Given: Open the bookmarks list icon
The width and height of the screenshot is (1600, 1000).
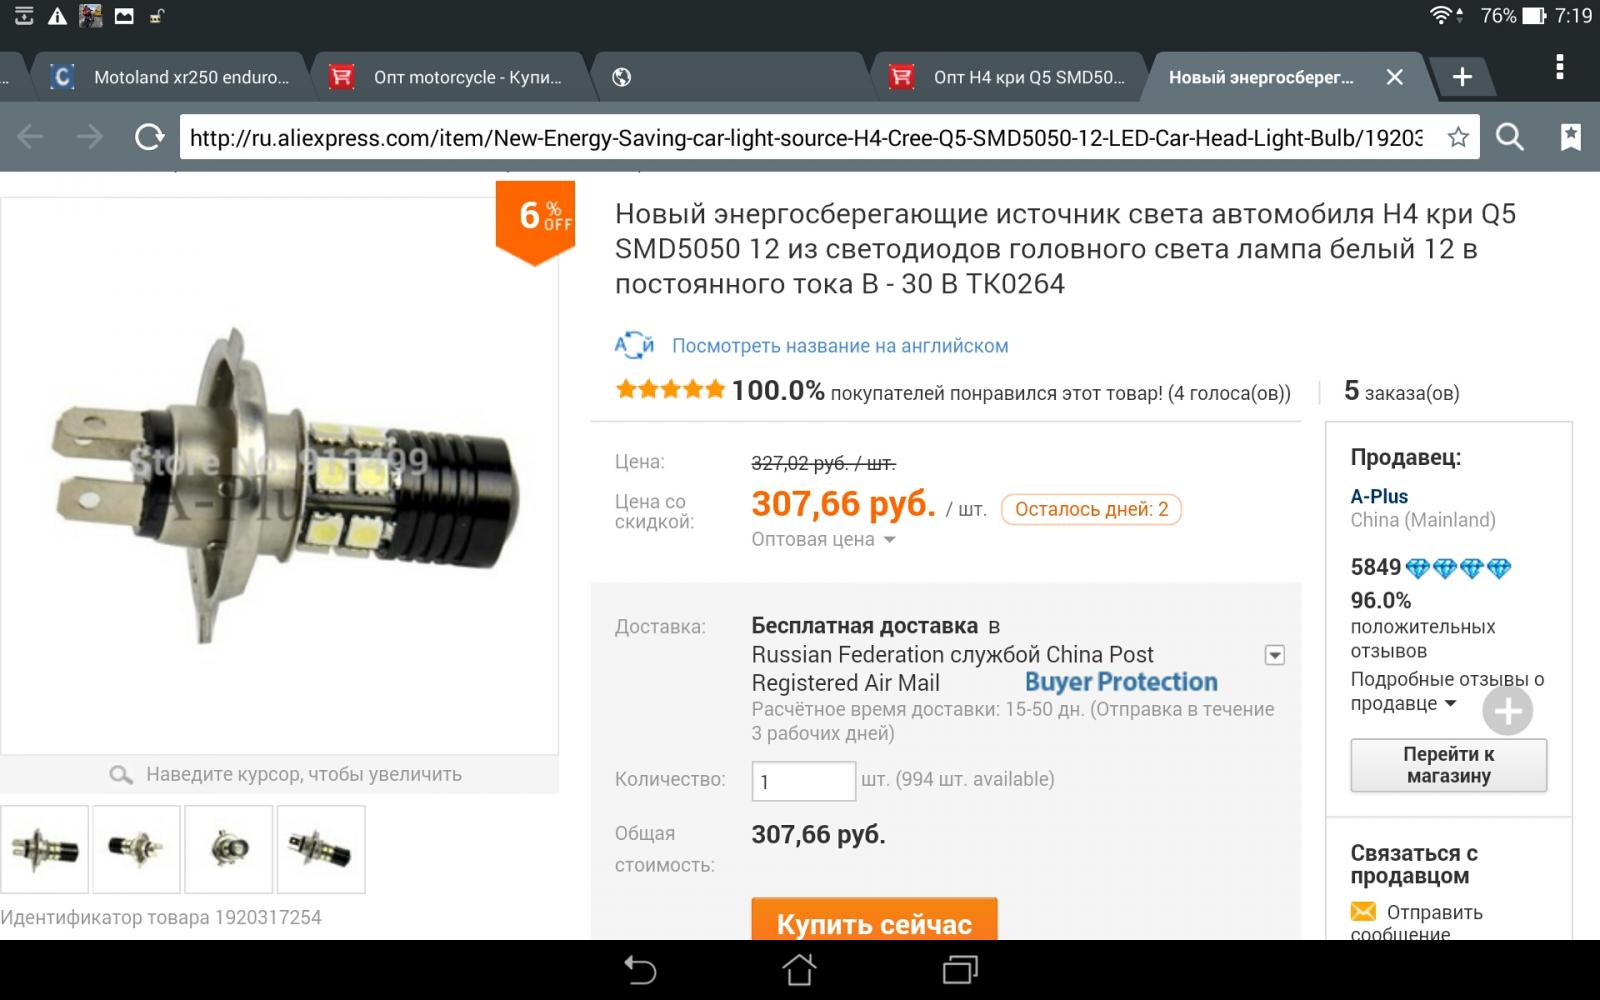Looking at the screenshot, I should coord(1571,137).
